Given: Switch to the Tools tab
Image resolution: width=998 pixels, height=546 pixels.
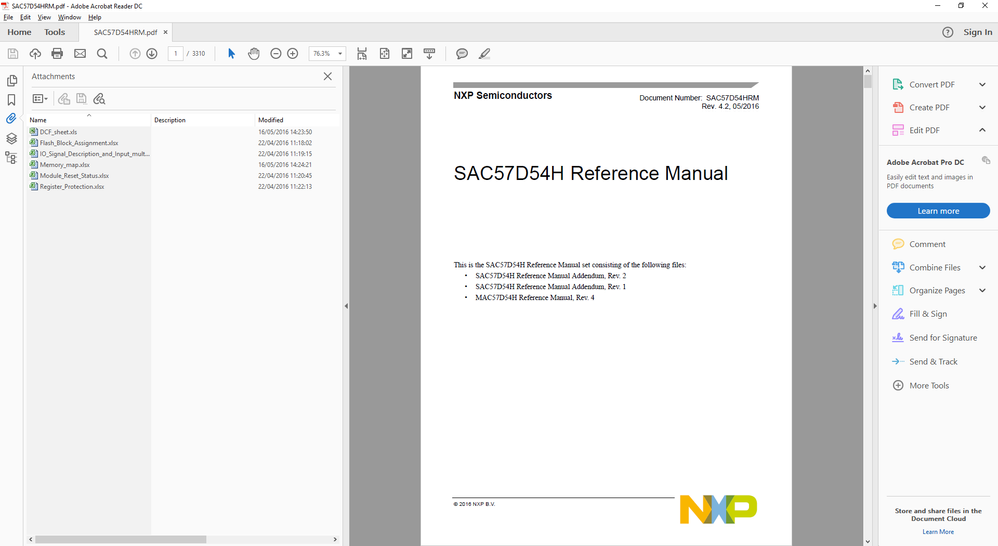Looking at the screenshot, I should (55, 32).
